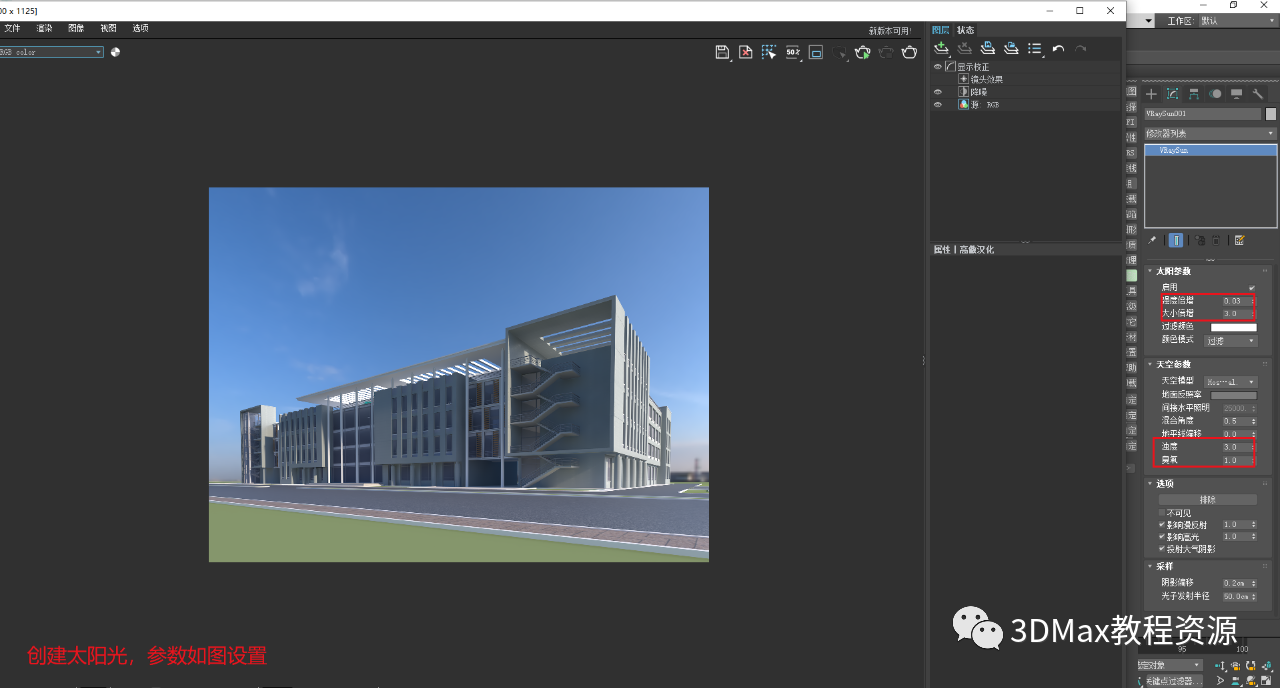Open the 颜色模式 dropdown
The height and width of the screenshot is (688, 1280).
click(x=1231, y=341)
